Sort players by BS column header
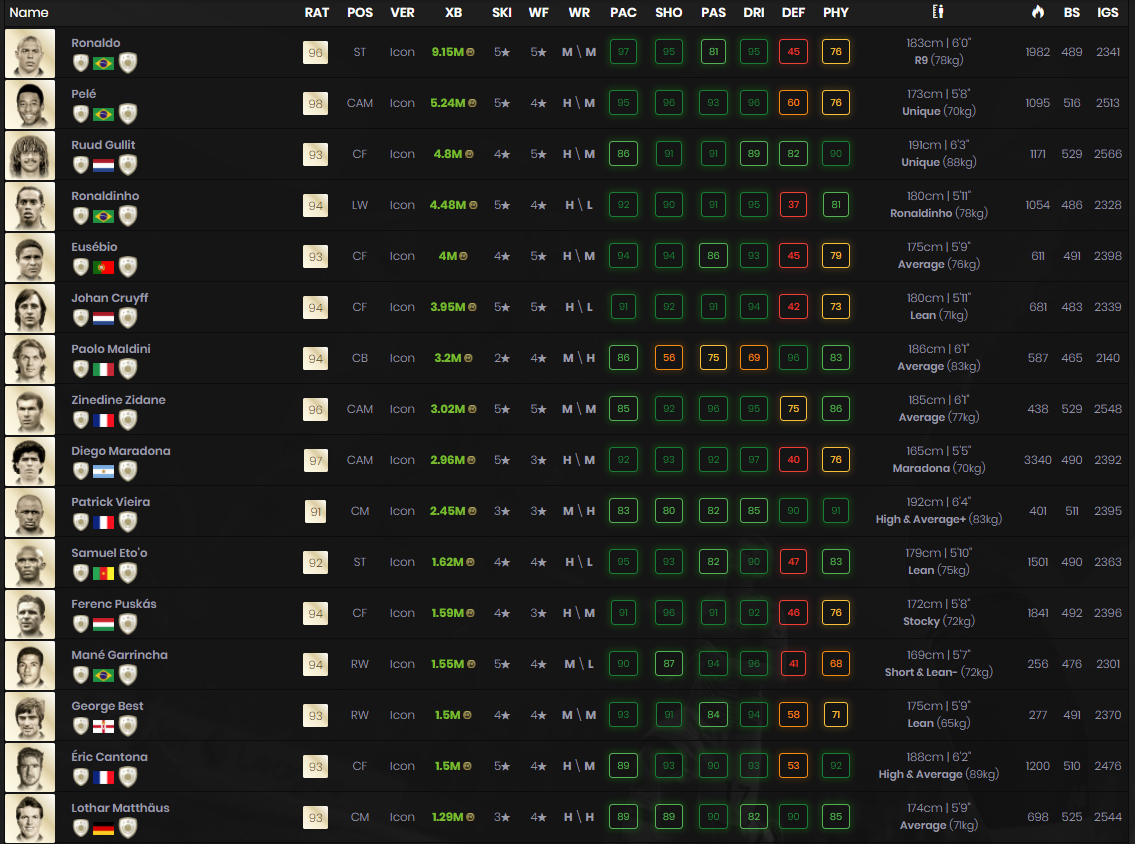Screen dimensions: 1135x844 1072,12
